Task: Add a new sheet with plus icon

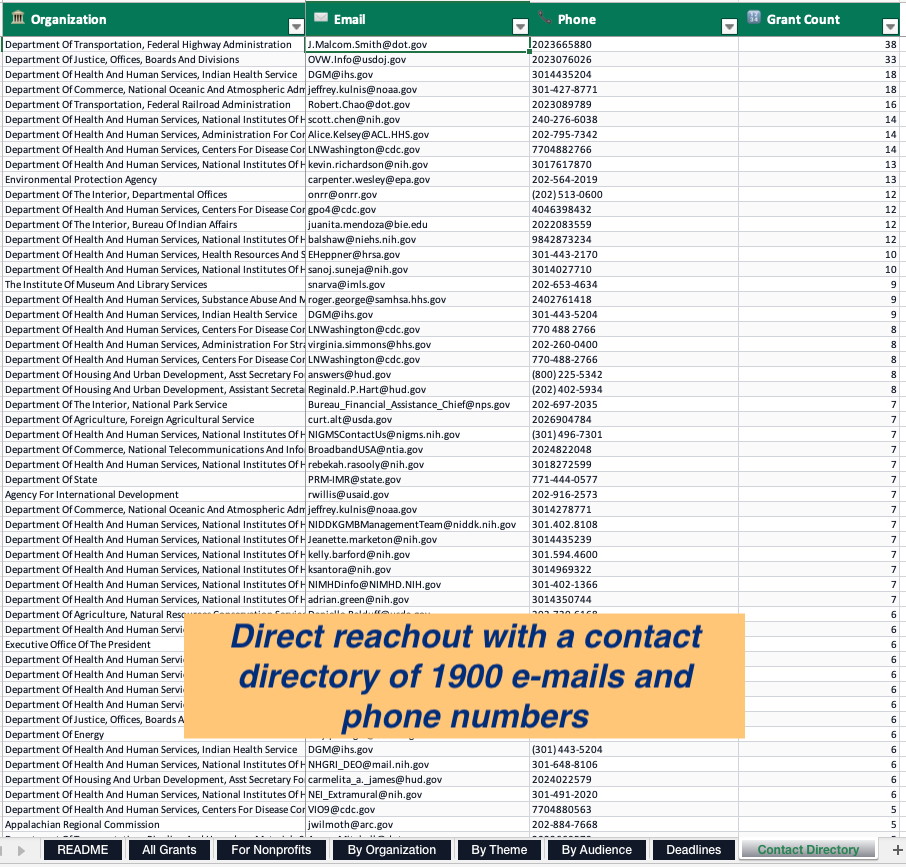Action: tap(897, 850)
